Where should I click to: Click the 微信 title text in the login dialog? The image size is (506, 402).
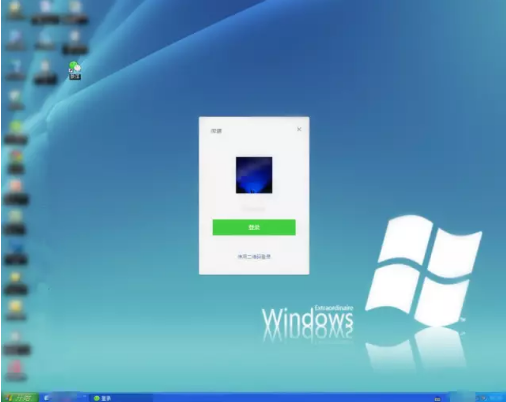click(216, 131)
